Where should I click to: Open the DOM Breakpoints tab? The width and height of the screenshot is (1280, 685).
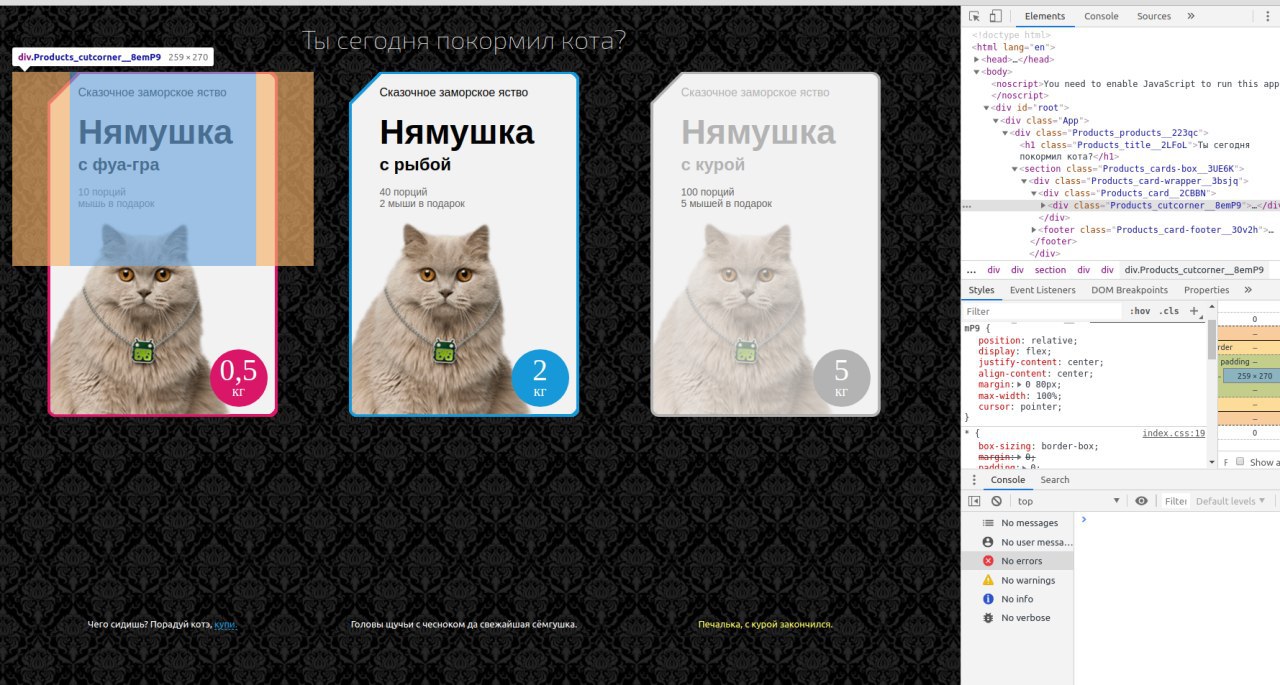(1129, 290)
